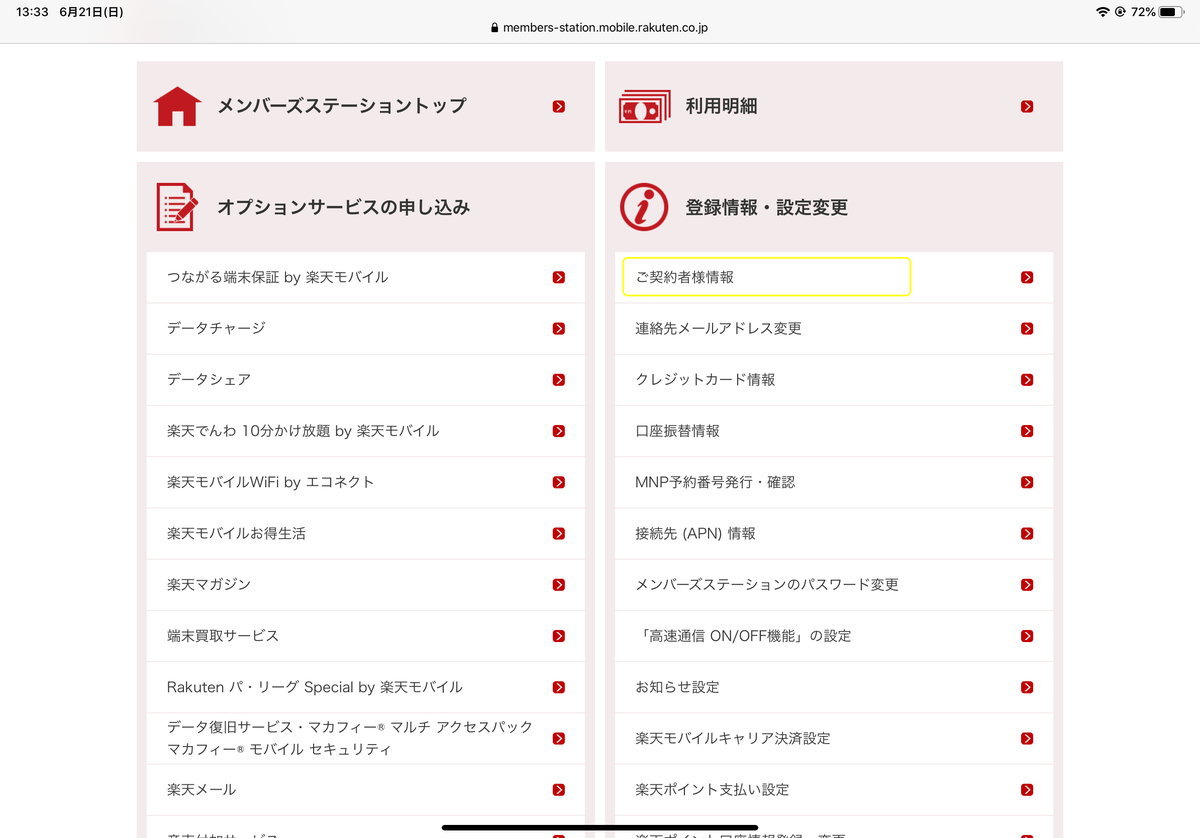
Task: Click arrow icon on データチャージ row
Action: tap(559, 328)
